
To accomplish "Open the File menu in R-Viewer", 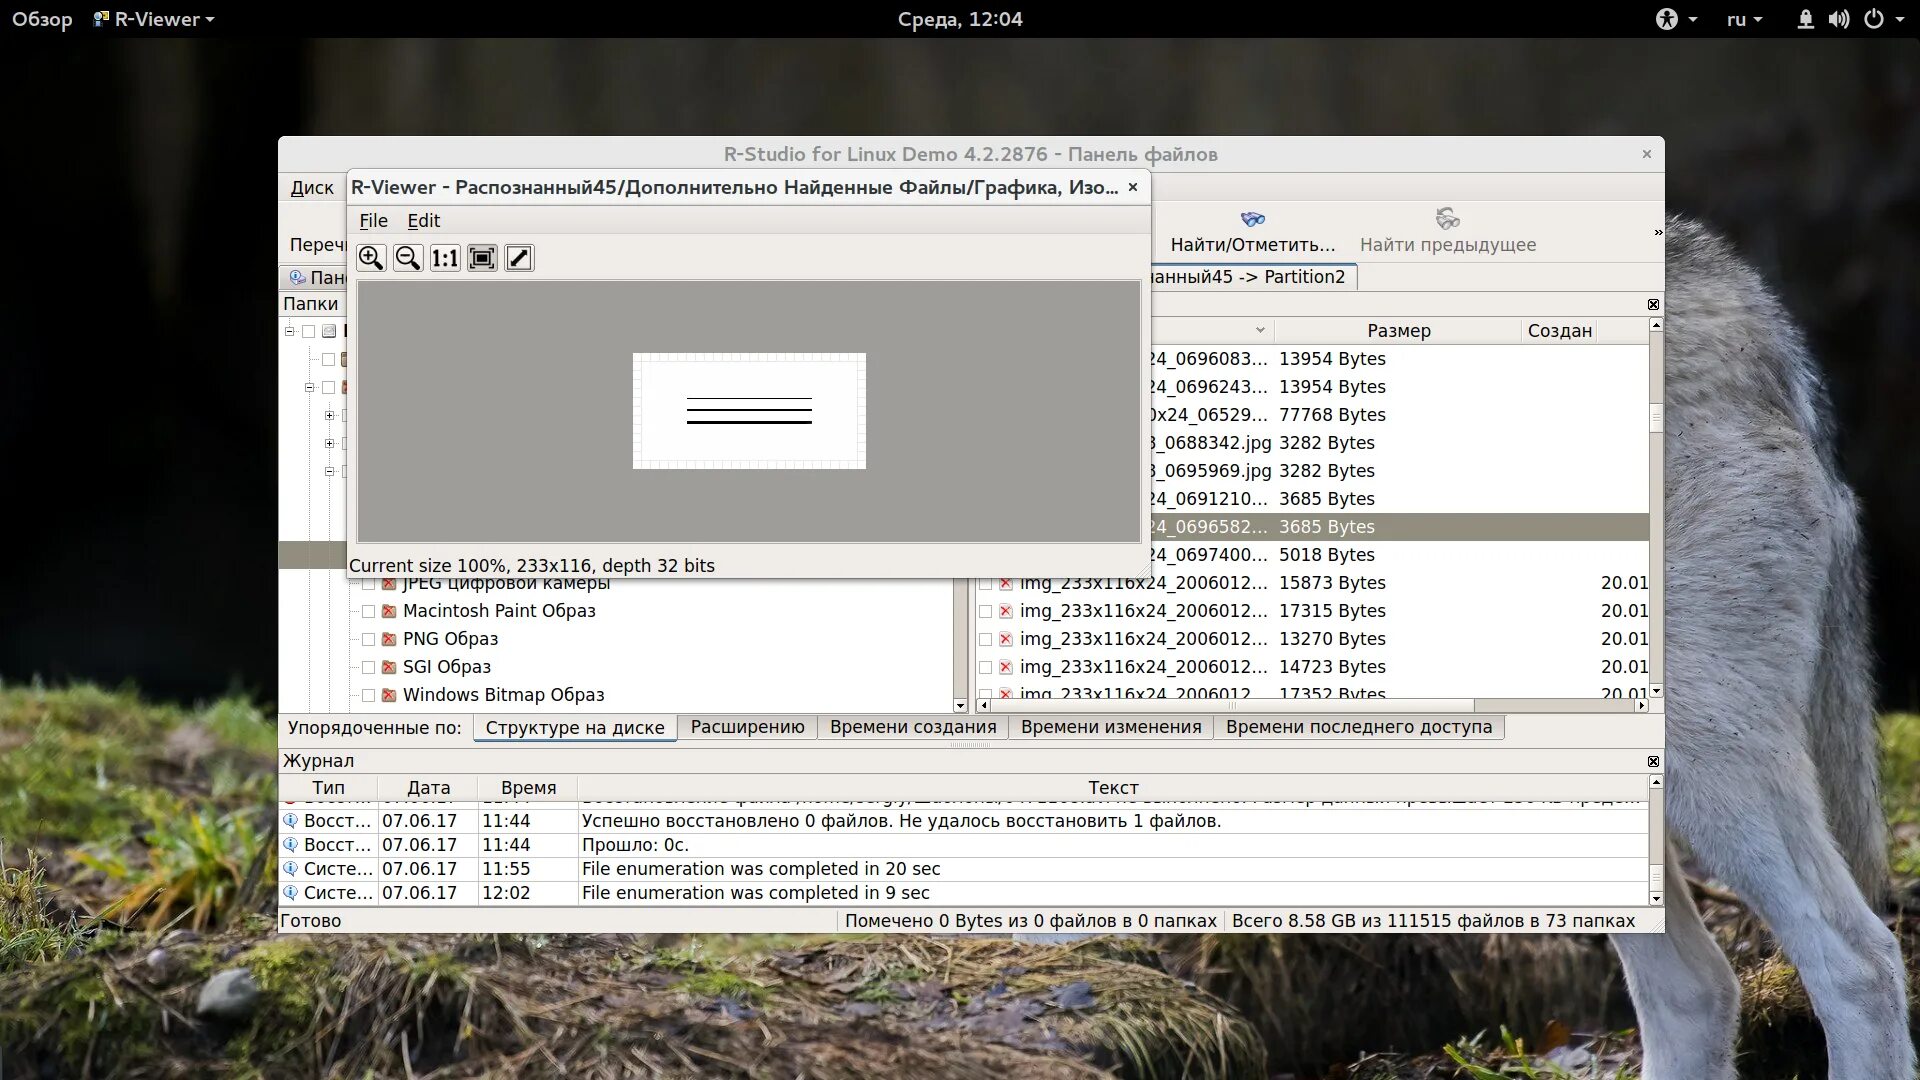I will 373,221.
